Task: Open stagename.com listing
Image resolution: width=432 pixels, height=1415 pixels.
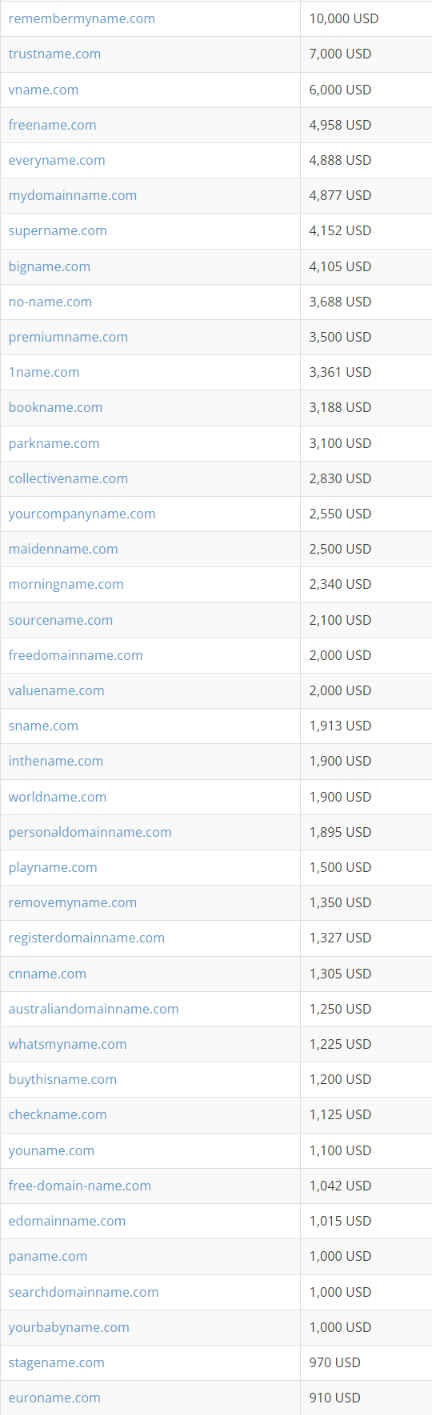Action: point(56,1362)
